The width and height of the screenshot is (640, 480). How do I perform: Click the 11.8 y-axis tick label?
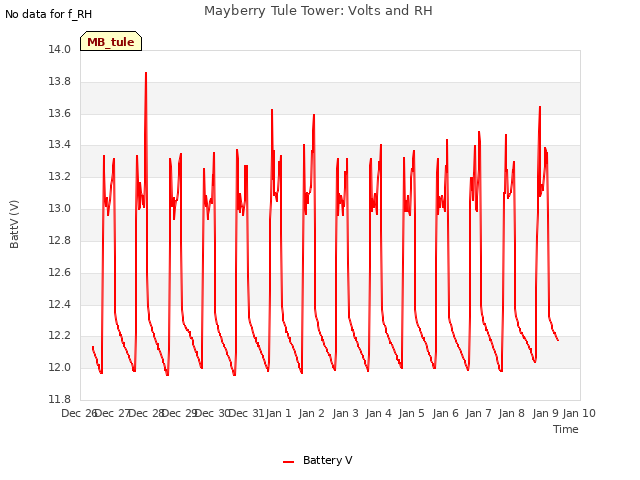pyautogui.click(x=60, y=399)
